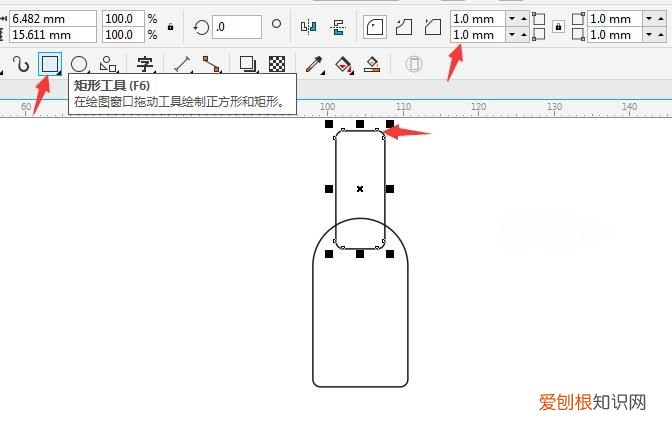
Task: Toggle the scale ratio lock
Action: click(171, 26)
